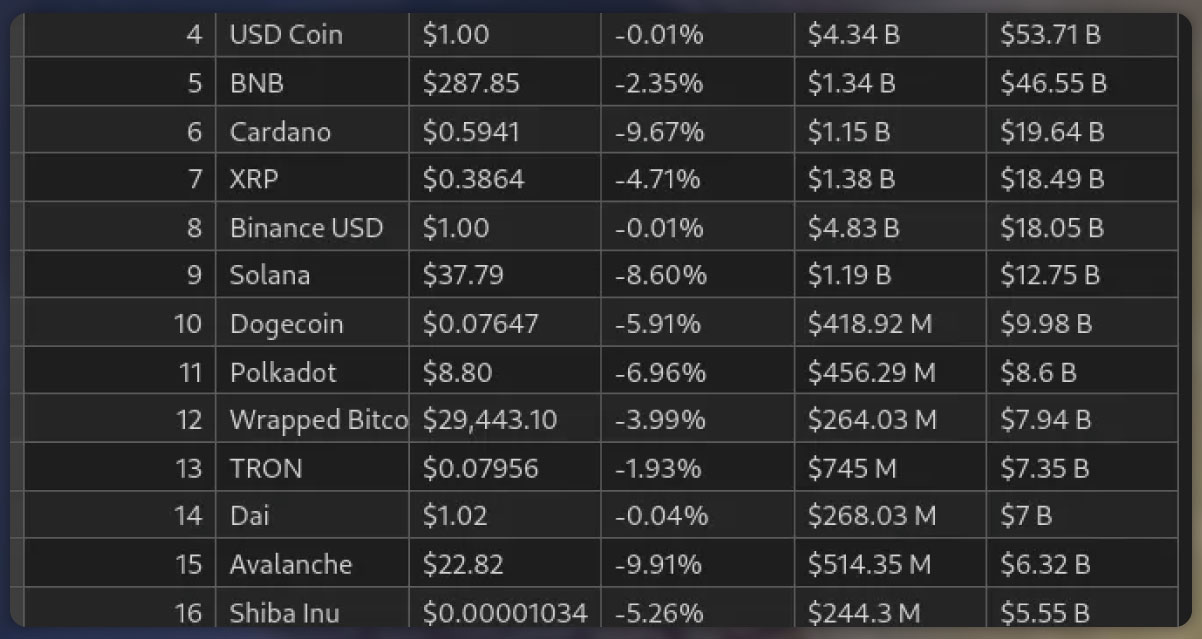Select the Cardano row name
The image size is (1202, 639).
point(312,131)
